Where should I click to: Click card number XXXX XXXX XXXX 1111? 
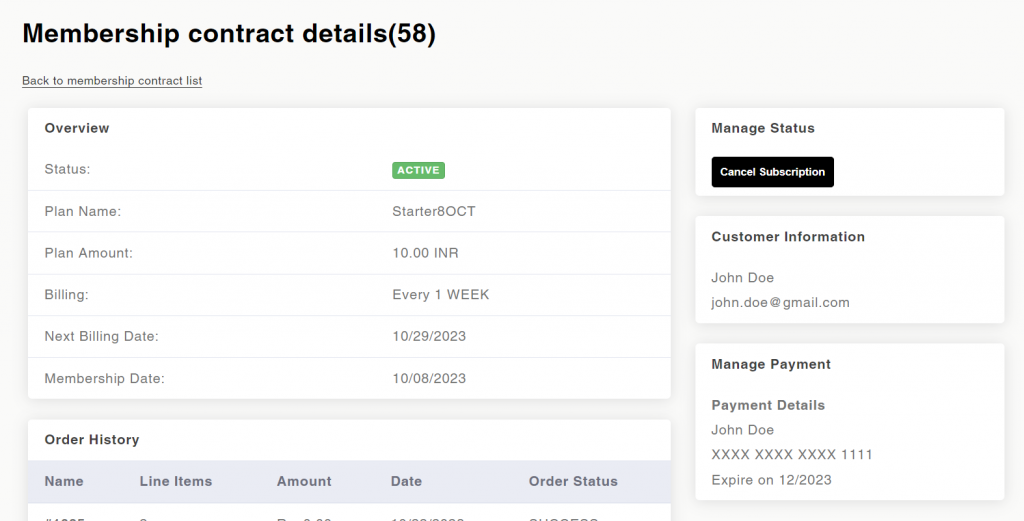click(792, 455)
